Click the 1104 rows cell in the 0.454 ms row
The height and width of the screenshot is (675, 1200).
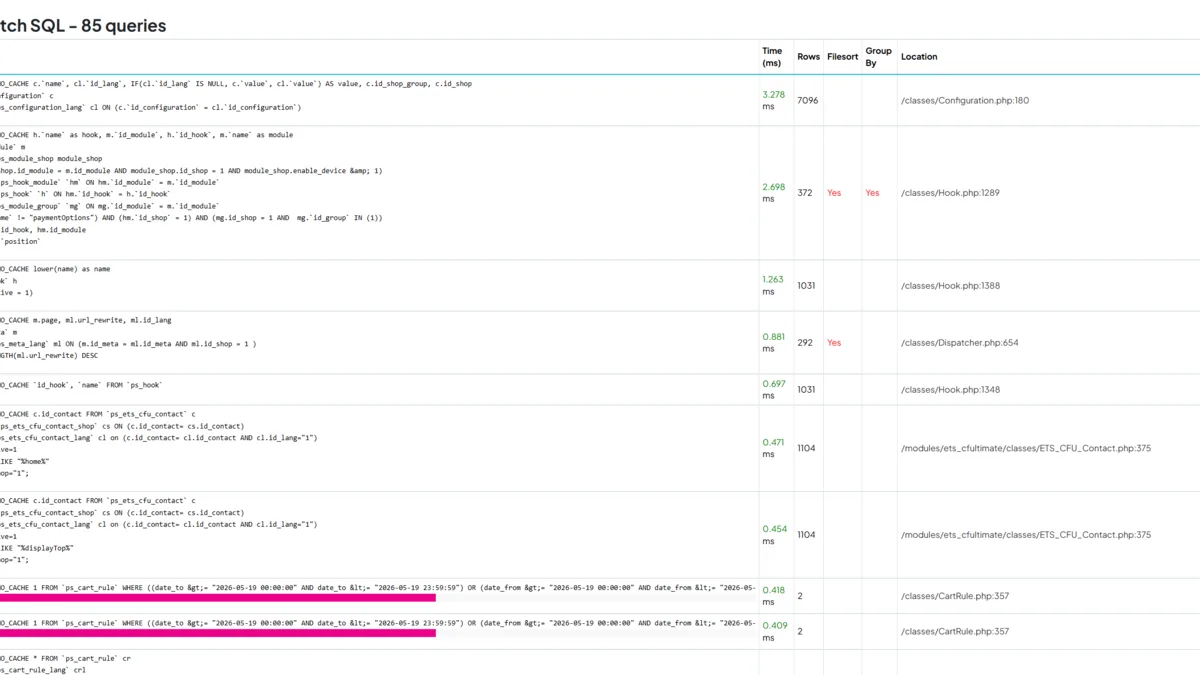pyautogui.click(x=807, y=535)
